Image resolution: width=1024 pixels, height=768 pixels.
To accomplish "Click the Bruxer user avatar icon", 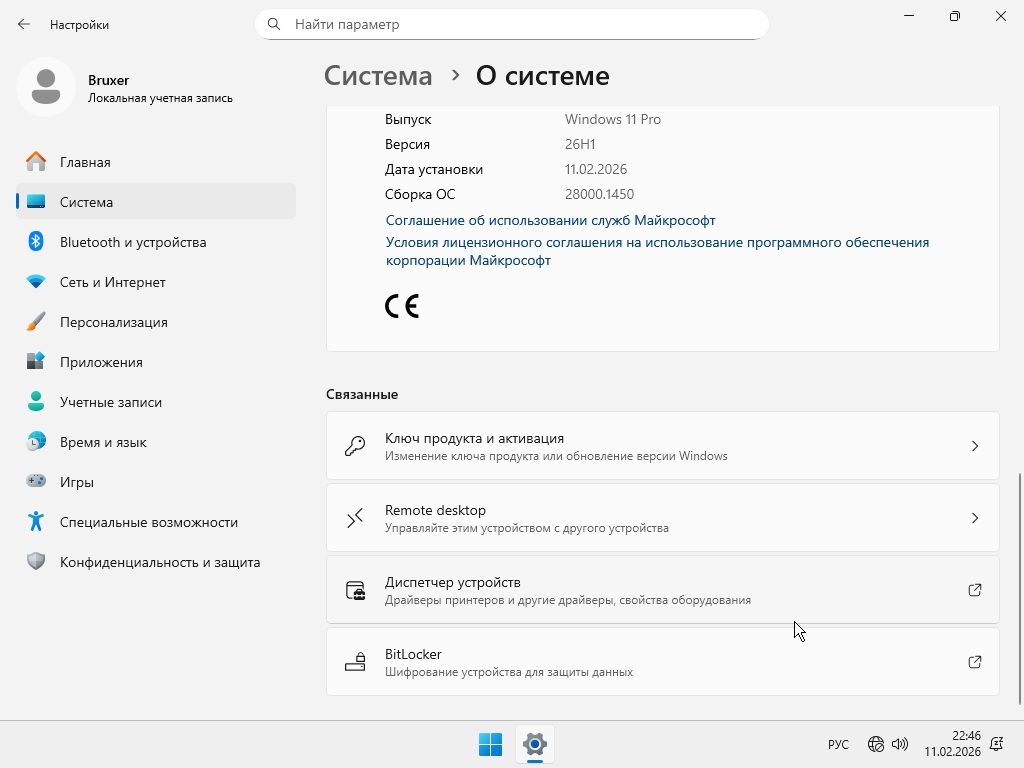I will 46,87.
